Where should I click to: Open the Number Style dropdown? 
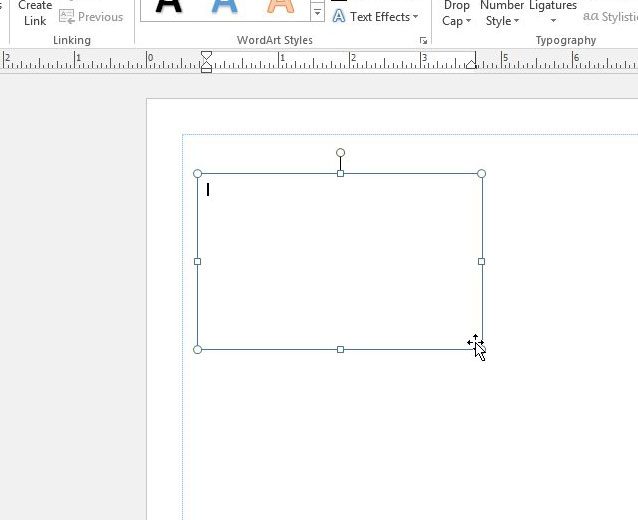[x=502, y=13]
